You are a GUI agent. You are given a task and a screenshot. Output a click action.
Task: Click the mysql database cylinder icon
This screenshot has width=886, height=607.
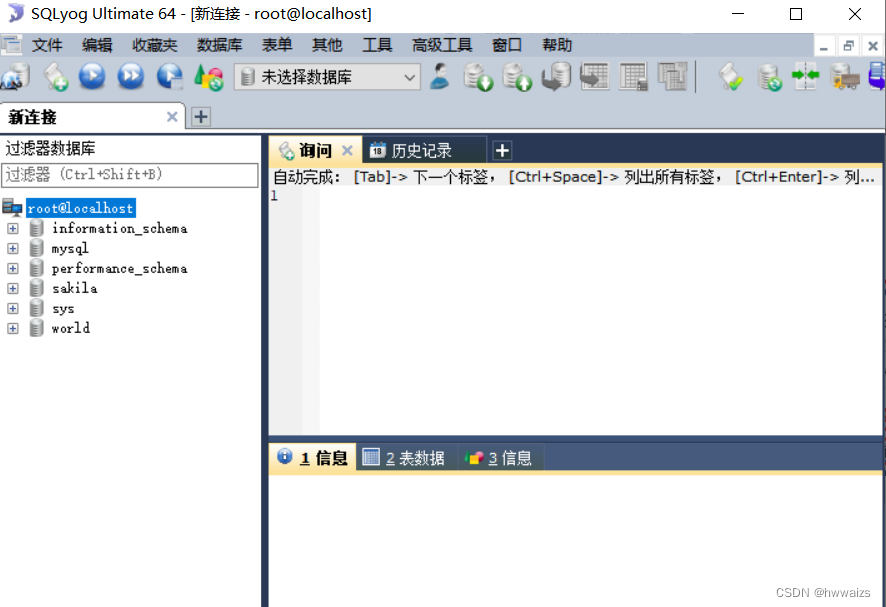tap(37, 248)
